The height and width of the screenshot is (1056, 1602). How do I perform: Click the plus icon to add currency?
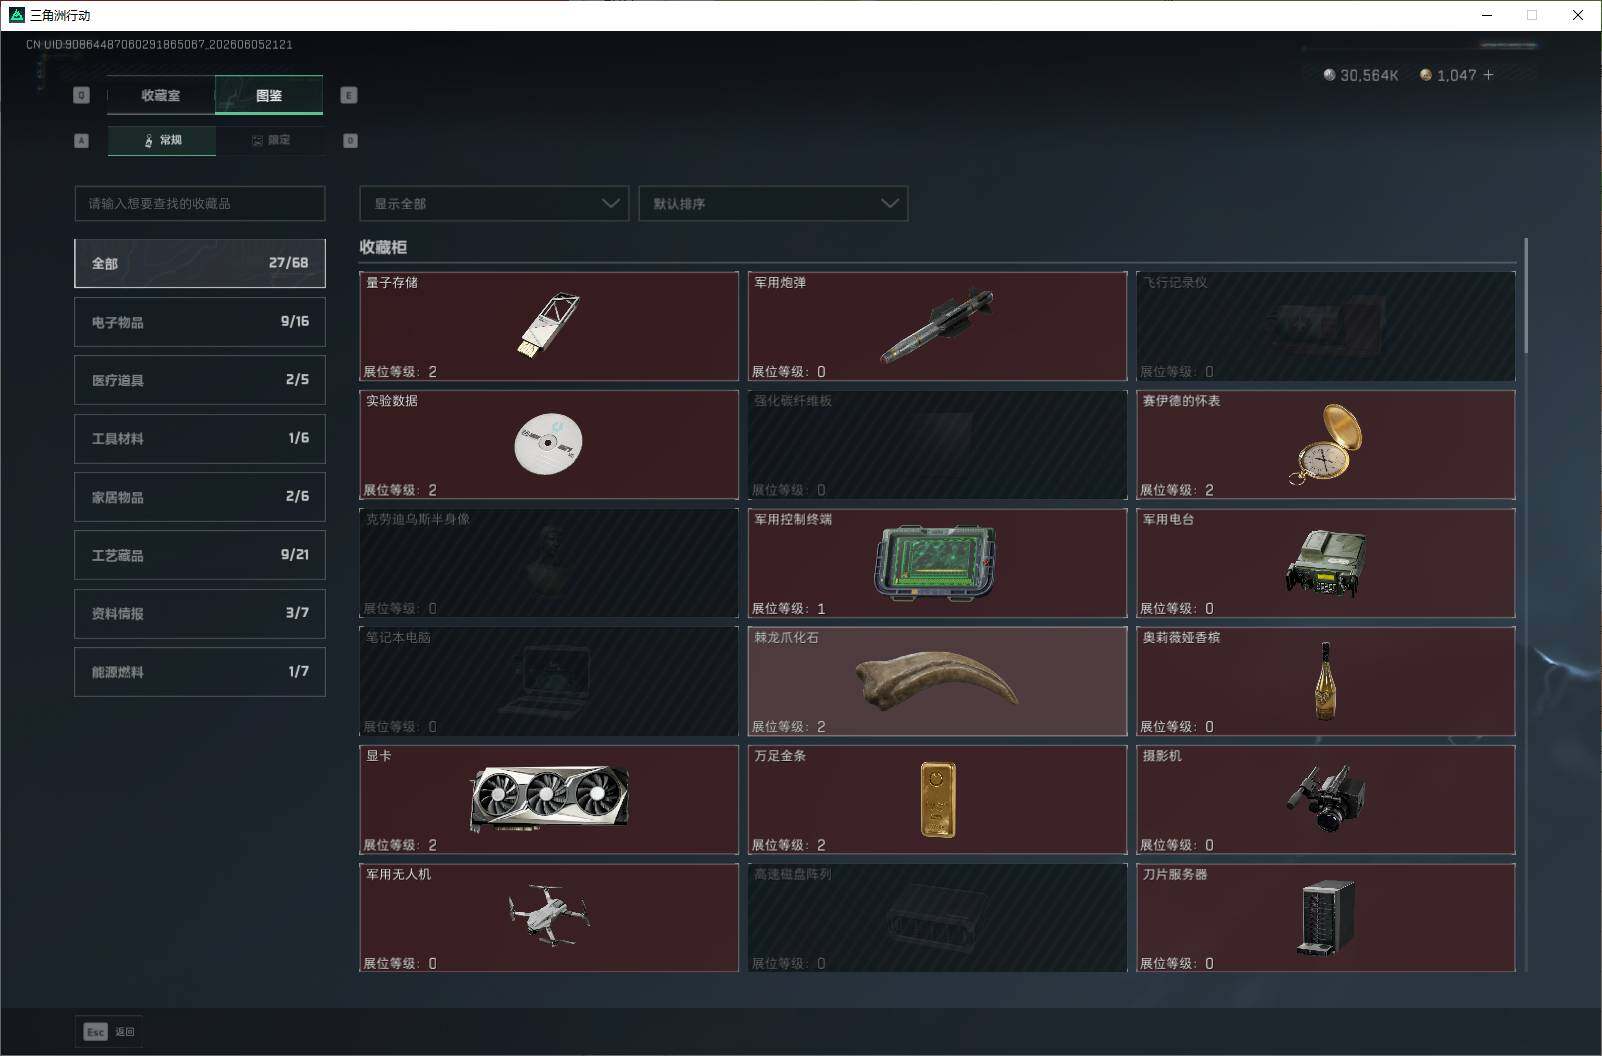[1489, 75]
